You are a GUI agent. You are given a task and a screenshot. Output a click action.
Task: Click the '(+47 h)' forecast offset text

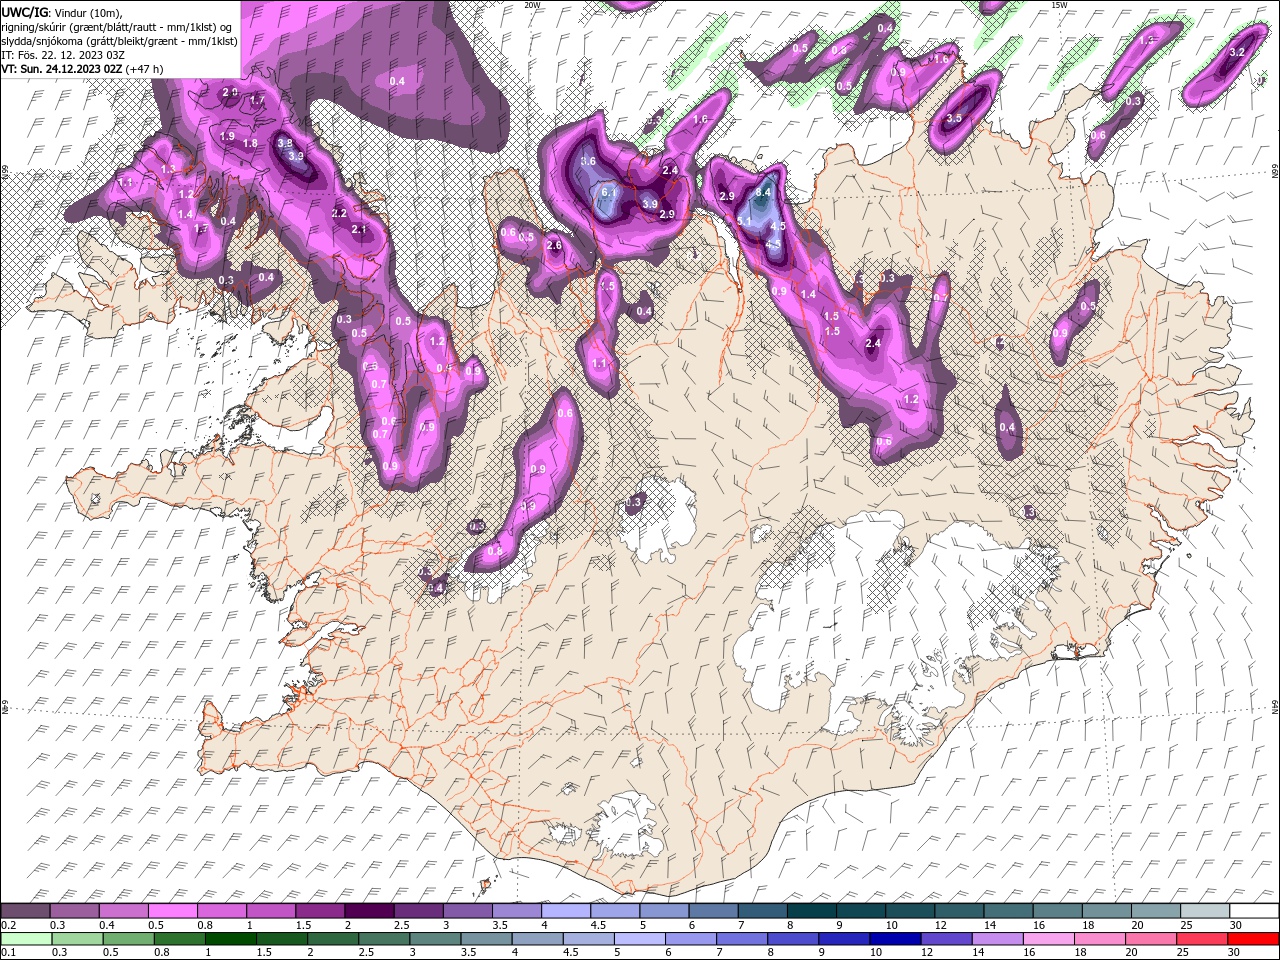click(145, 68)
